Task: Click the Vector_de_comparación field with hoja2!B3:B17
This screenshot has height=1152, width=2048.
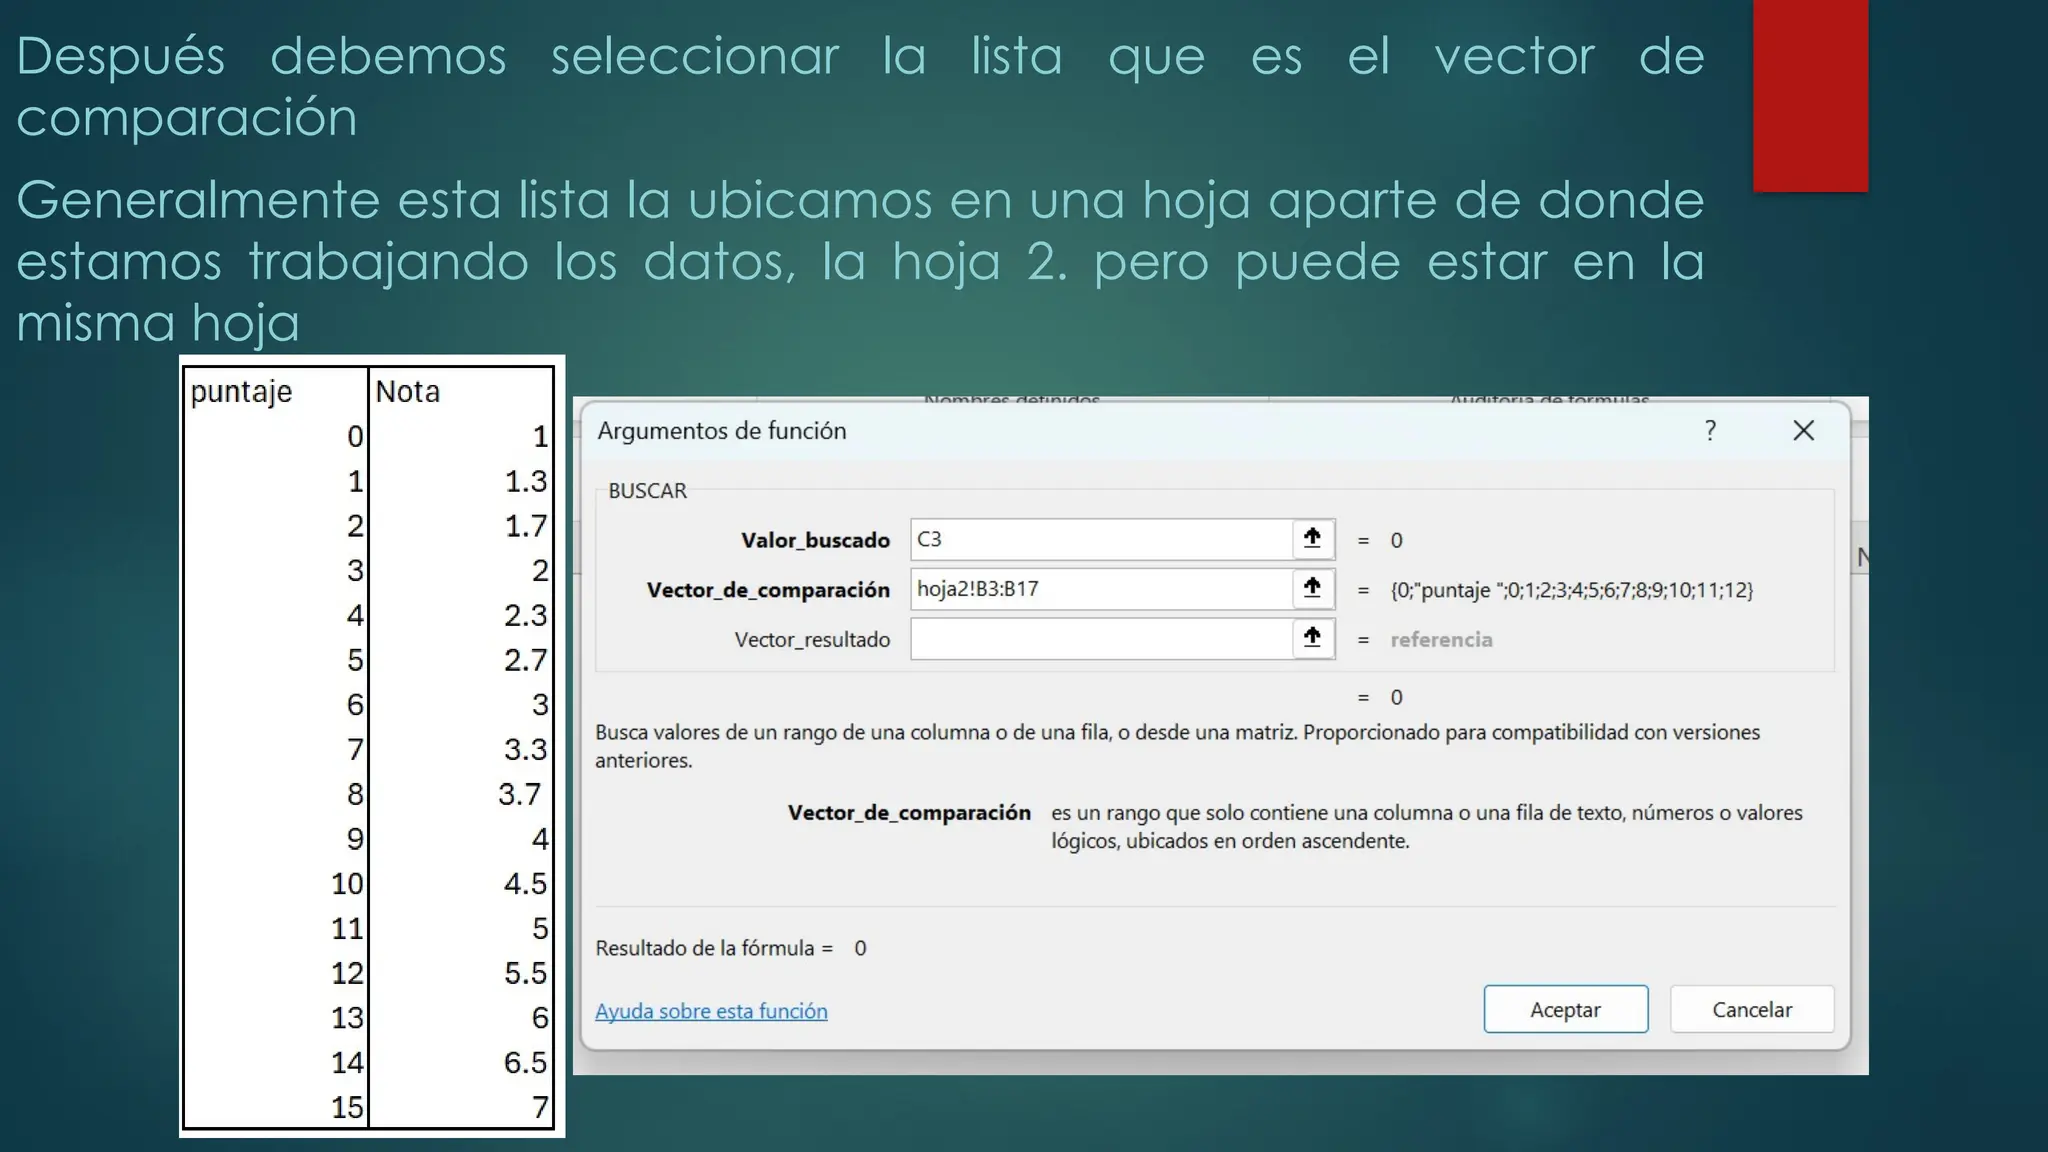Action: pos(1101,589)
